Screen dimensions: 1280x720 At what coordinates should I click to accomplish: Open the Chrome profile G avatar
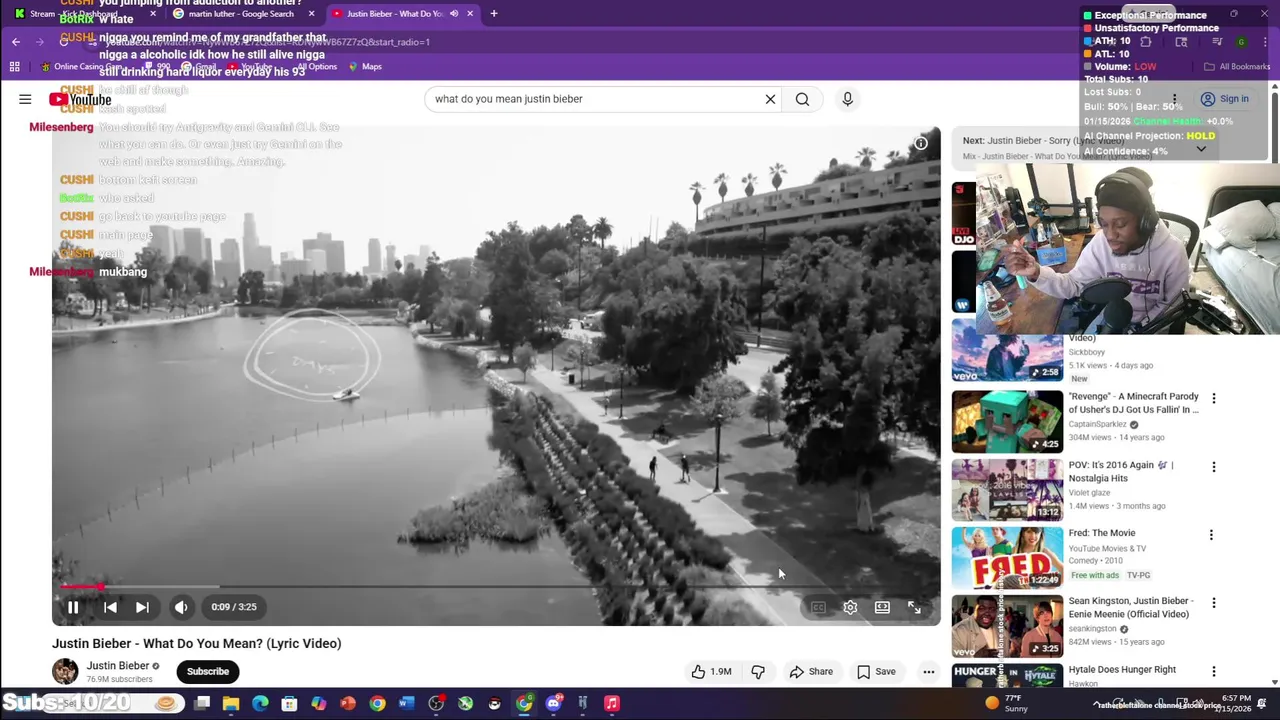click(x=1241, y=42)
